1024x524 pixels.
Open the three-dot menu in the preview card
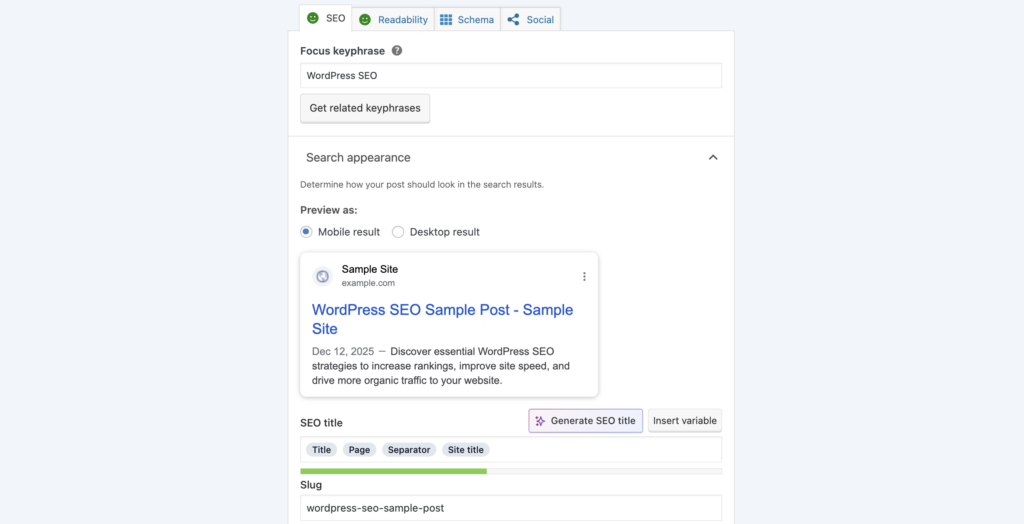584,276
